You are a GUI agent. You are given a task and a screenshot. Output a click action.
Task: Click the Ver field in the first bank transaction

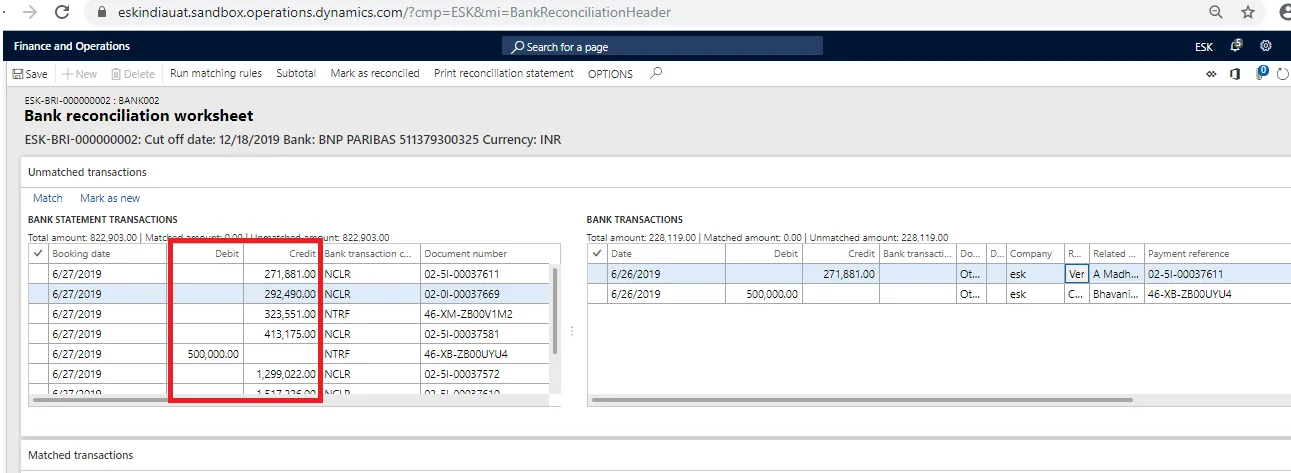tap(1077, 273)
